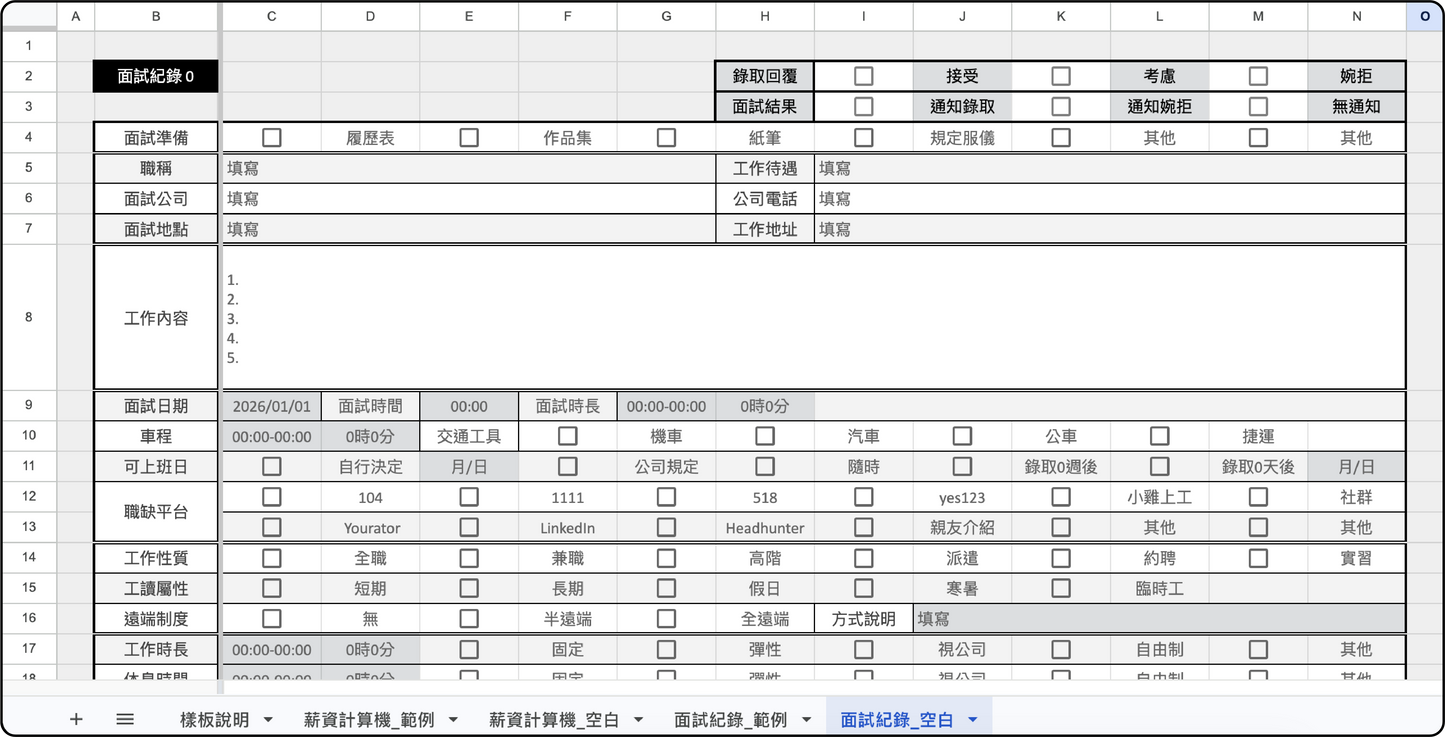Check the 全遠端 checkbox

point(666,619)
